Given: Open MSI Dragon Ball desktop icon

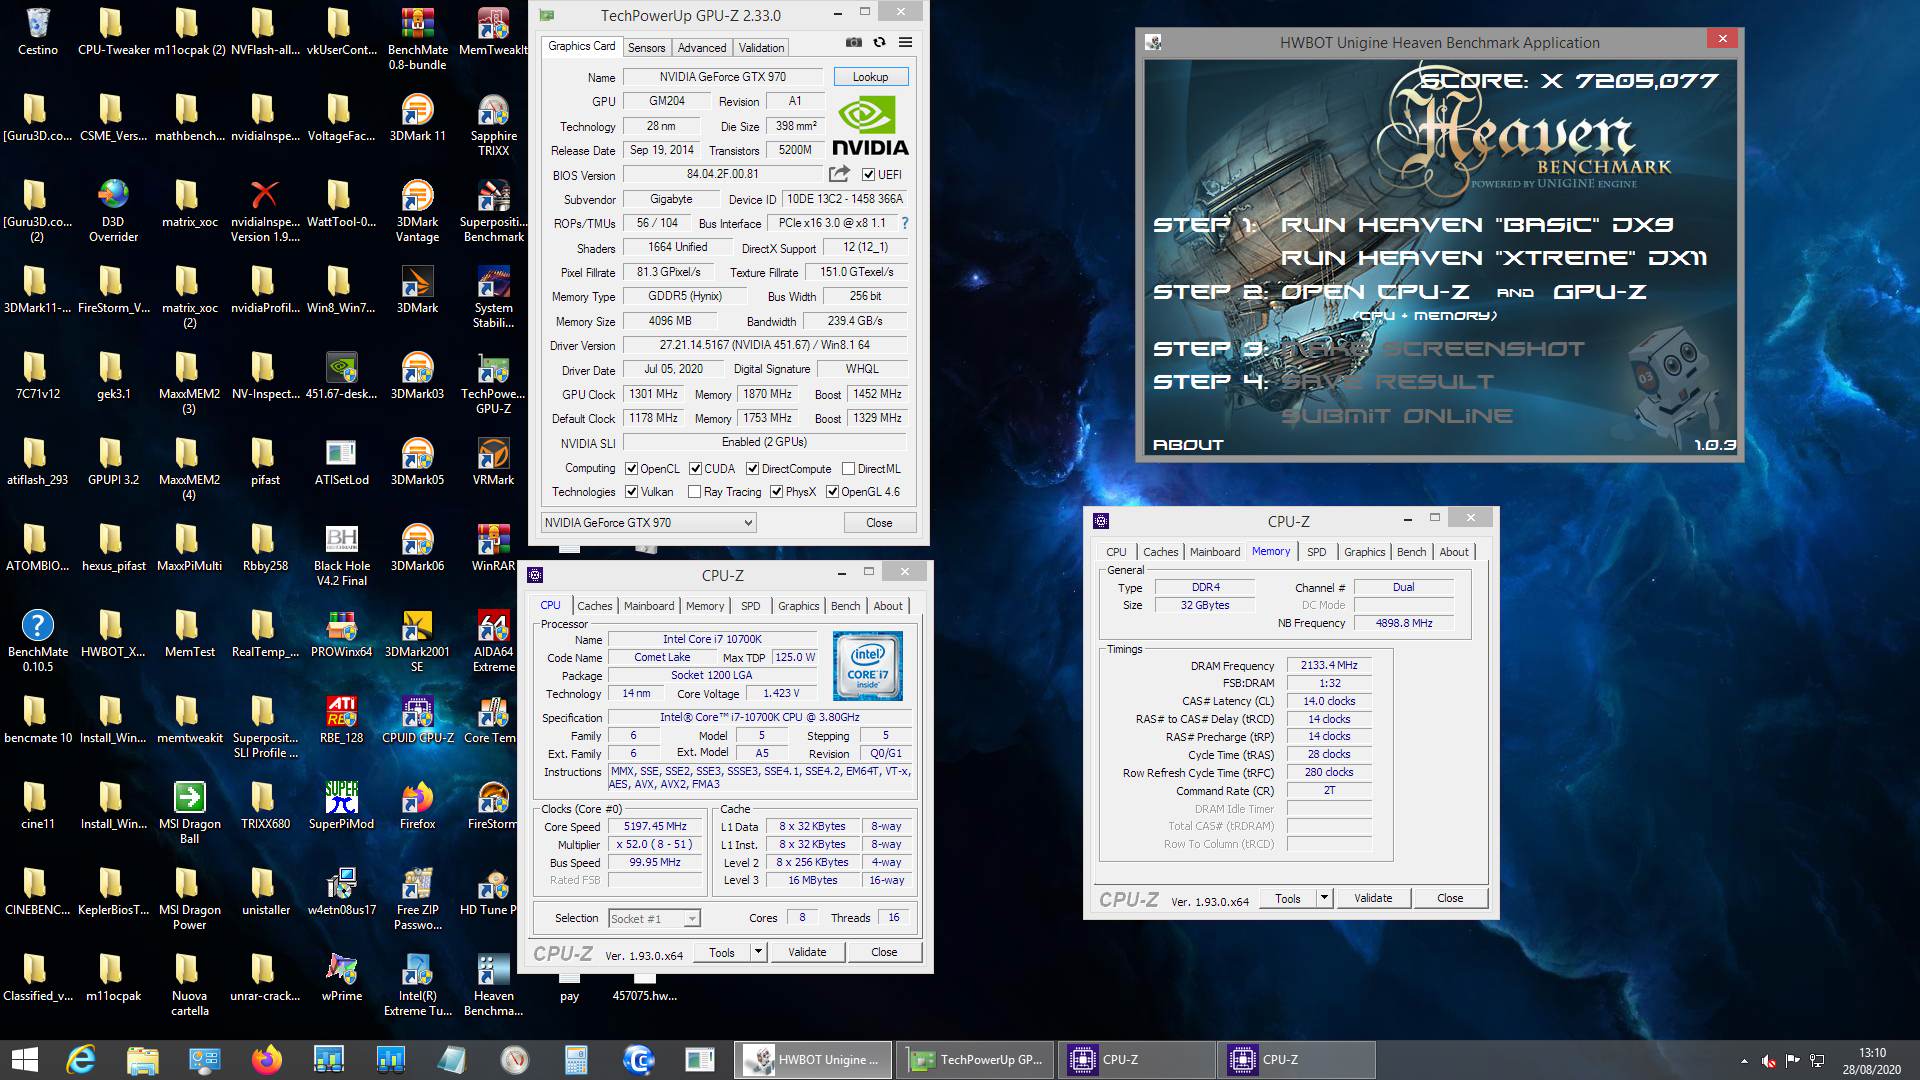Looking at the screenshot, I should (x=189, y=813).
